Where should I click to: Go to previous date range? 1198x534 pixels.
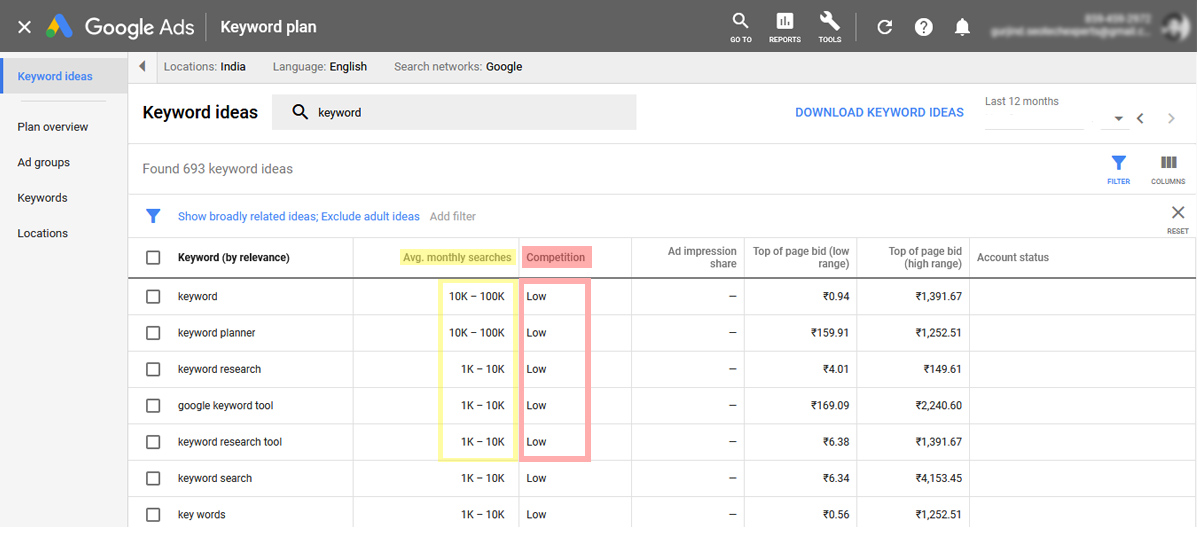1140,118
